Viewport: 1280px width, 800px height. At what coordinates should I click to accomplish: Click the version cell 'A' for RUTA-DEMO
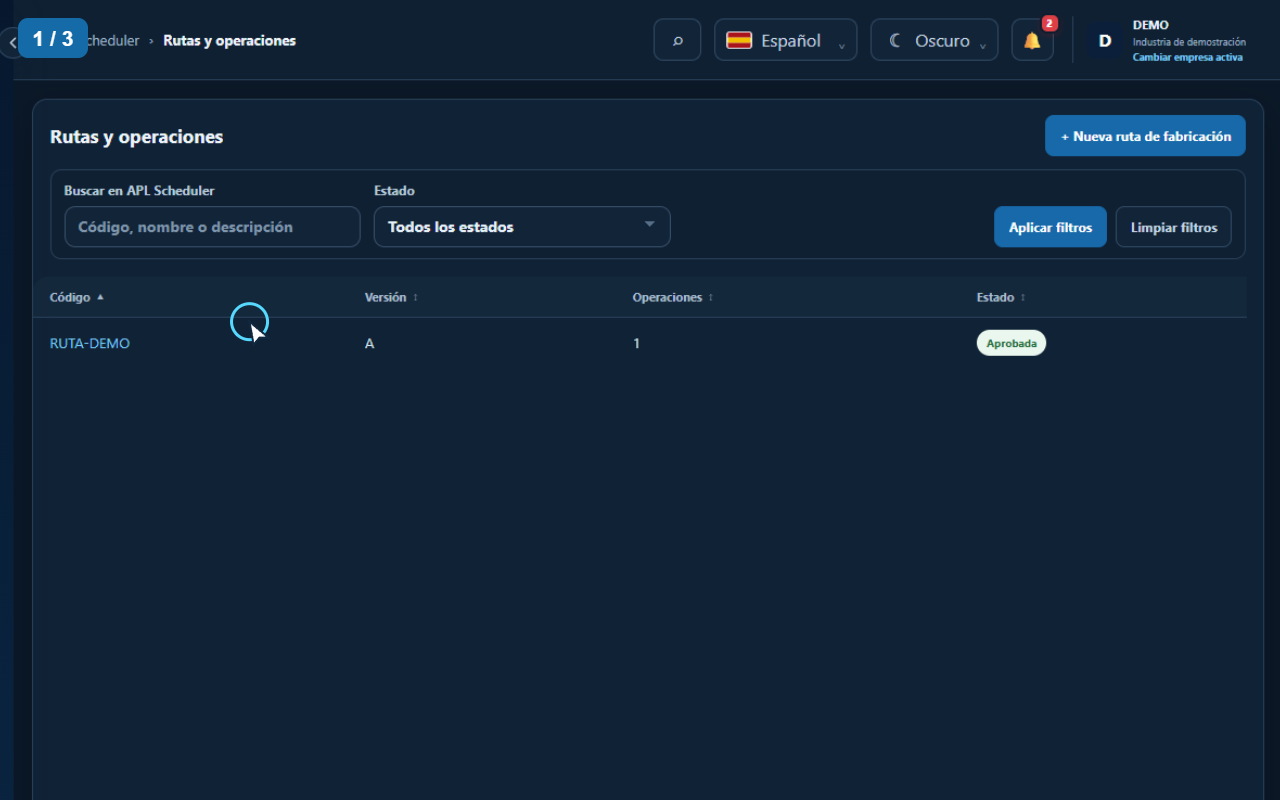click(370, 343)
